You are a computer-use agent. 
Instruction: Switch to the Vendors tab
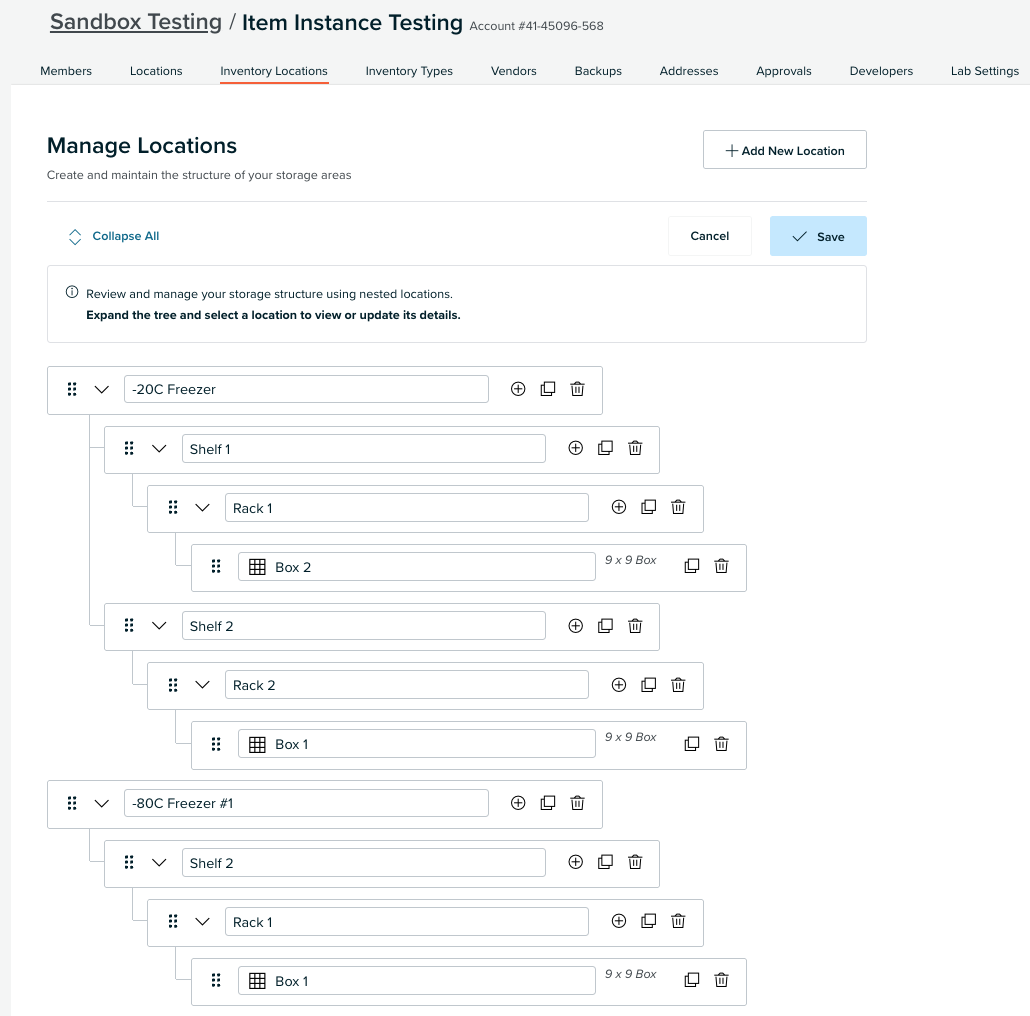click(514, 71)
